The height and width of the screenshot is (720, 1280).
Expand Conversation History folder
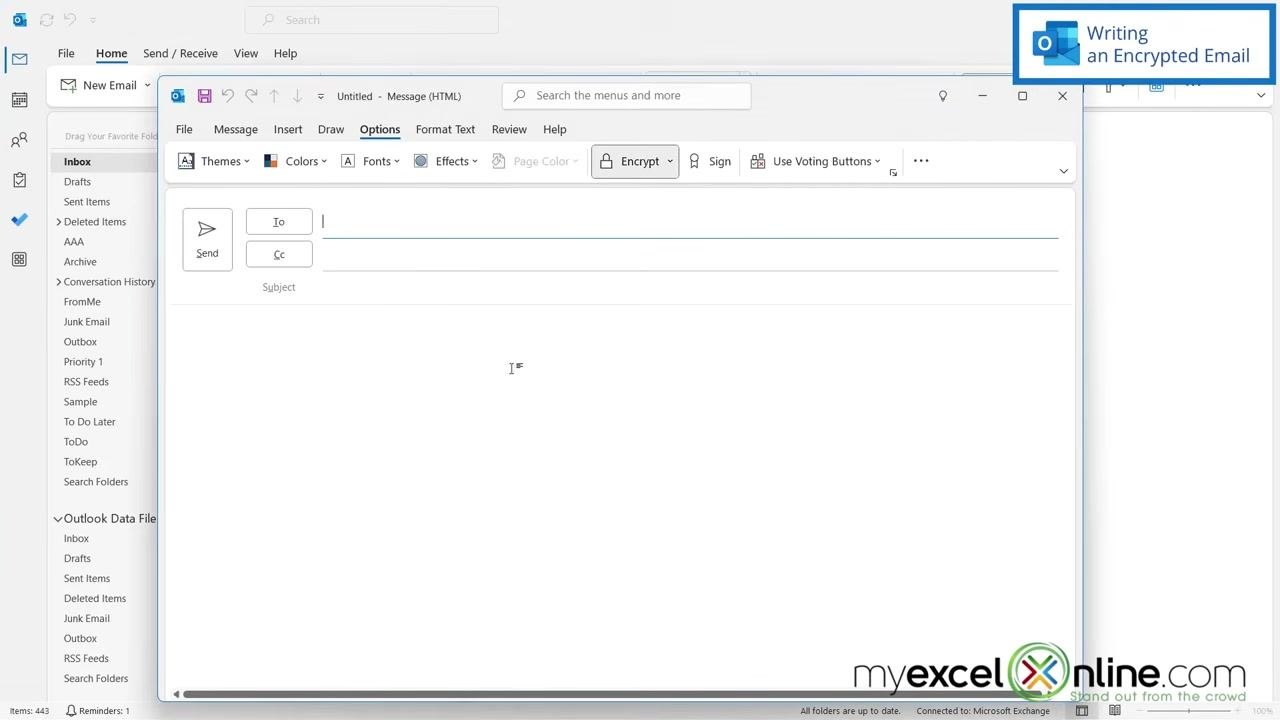pyautogui.click(x=58, y=282)
